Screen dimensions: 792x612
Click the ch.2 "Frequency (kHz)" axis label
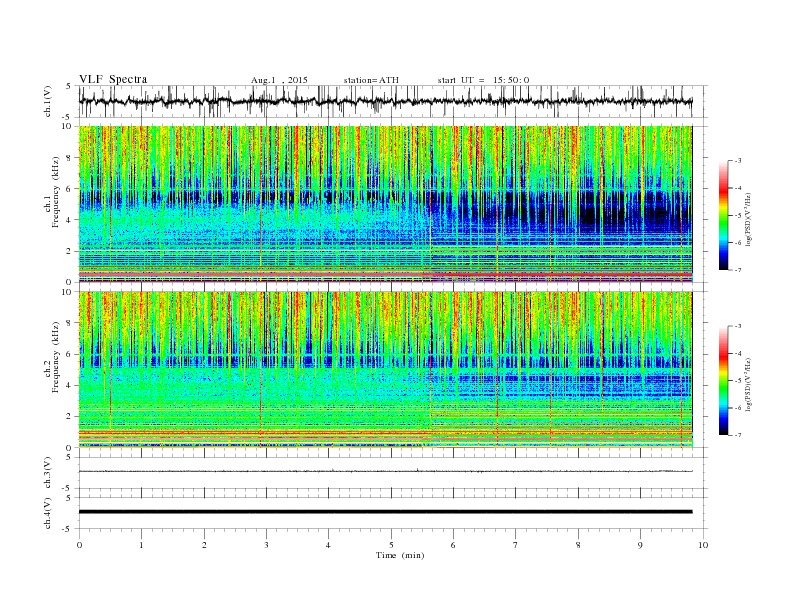56,358
